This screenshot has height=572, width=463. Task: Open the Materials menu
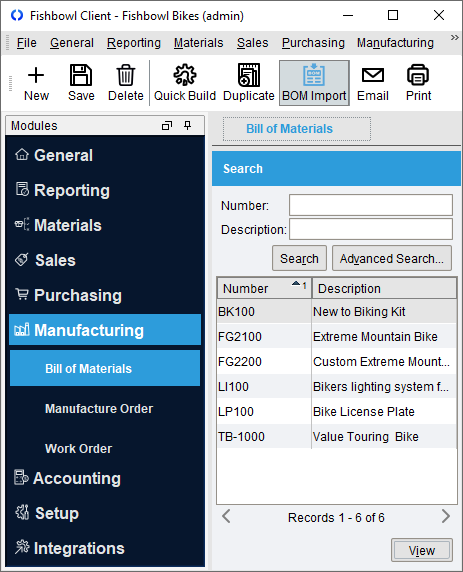[x=198, y=43]
